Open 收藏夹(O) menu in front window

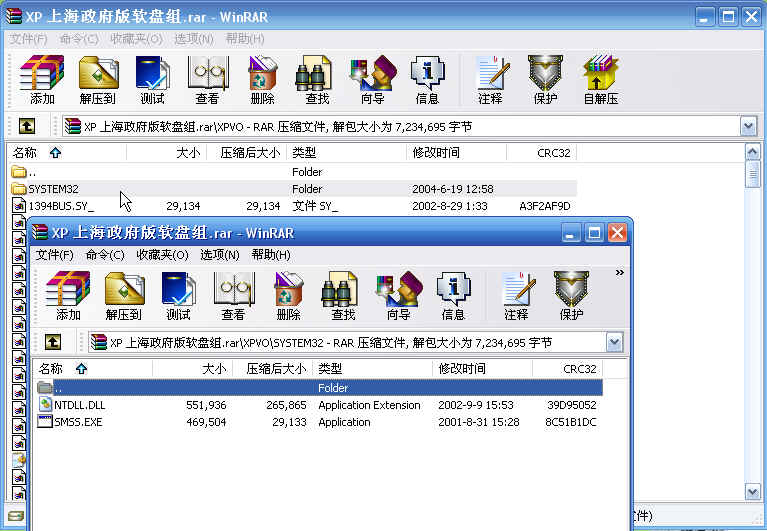pos(162,255)
